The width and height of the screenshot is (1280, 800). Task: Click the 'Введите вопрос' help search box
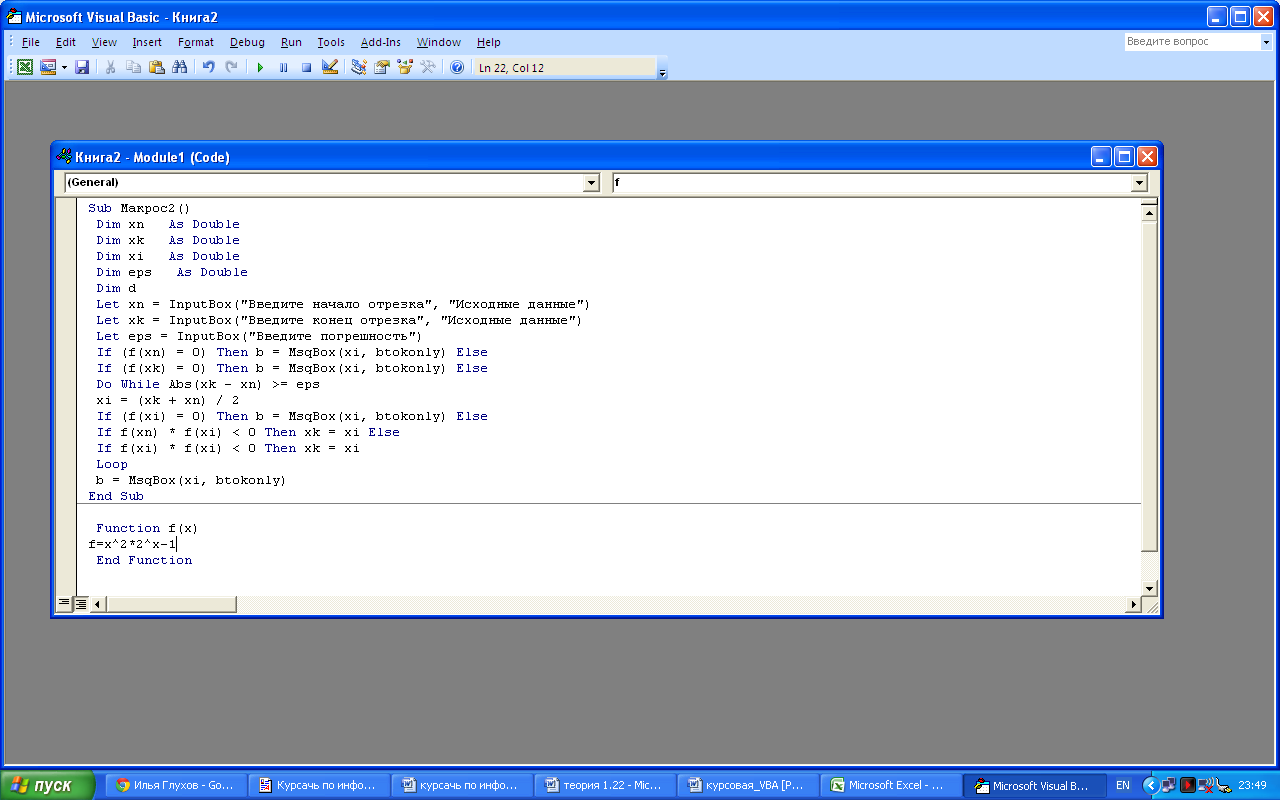1190,42
